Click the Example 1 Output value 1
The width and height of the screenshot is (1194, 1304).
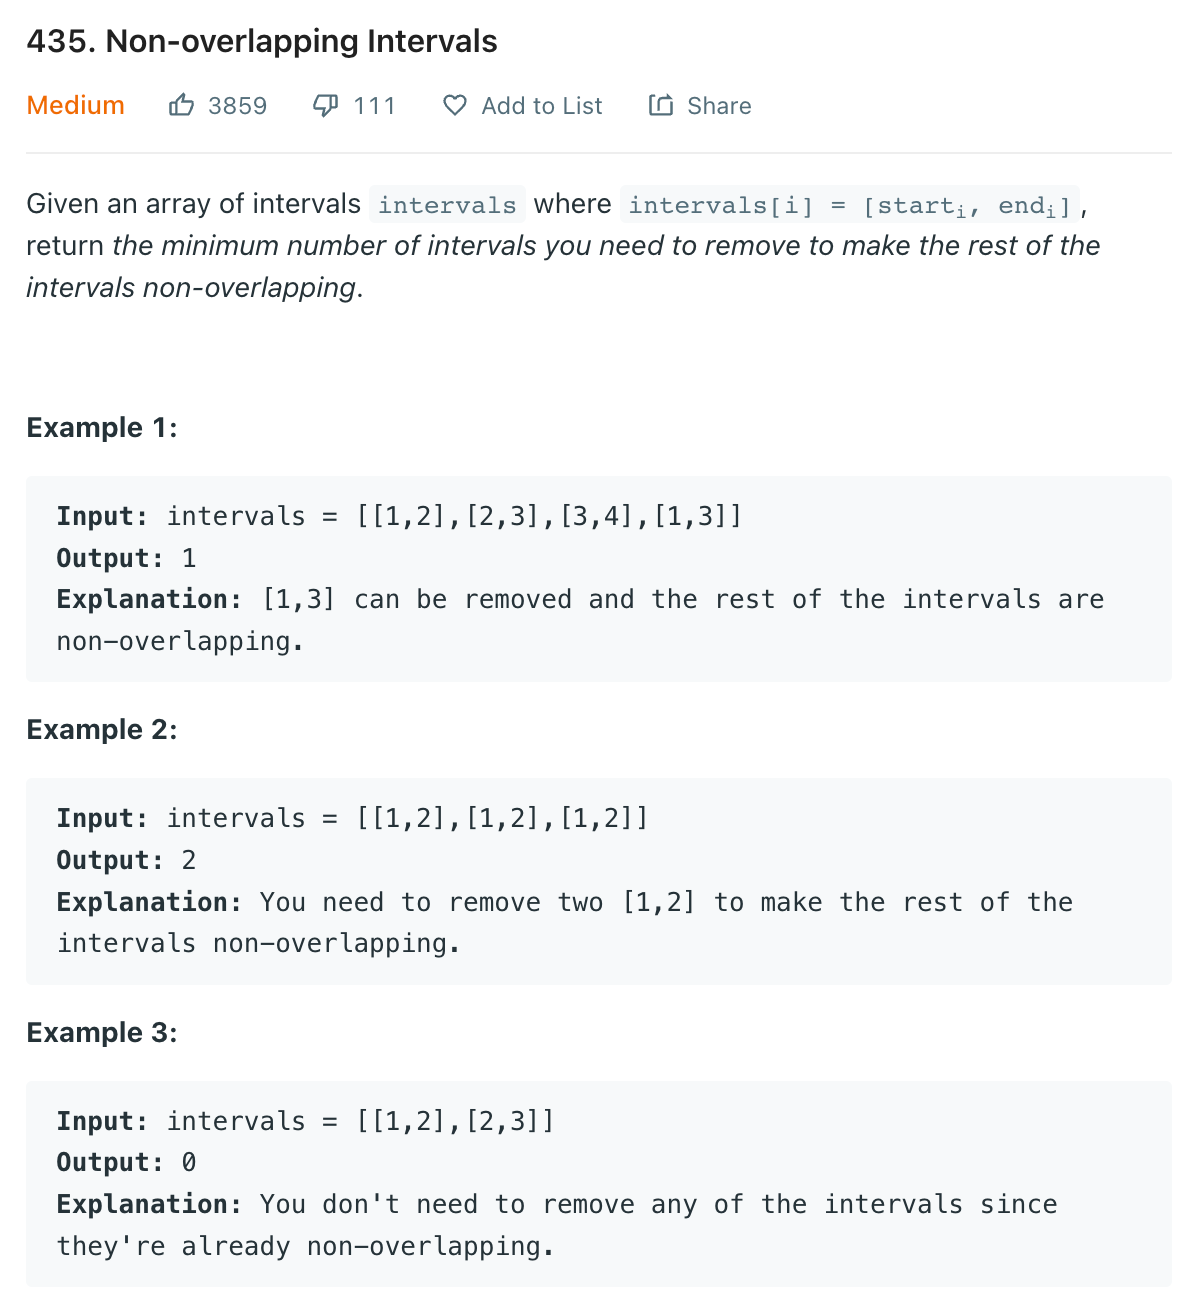coord(189,558)
